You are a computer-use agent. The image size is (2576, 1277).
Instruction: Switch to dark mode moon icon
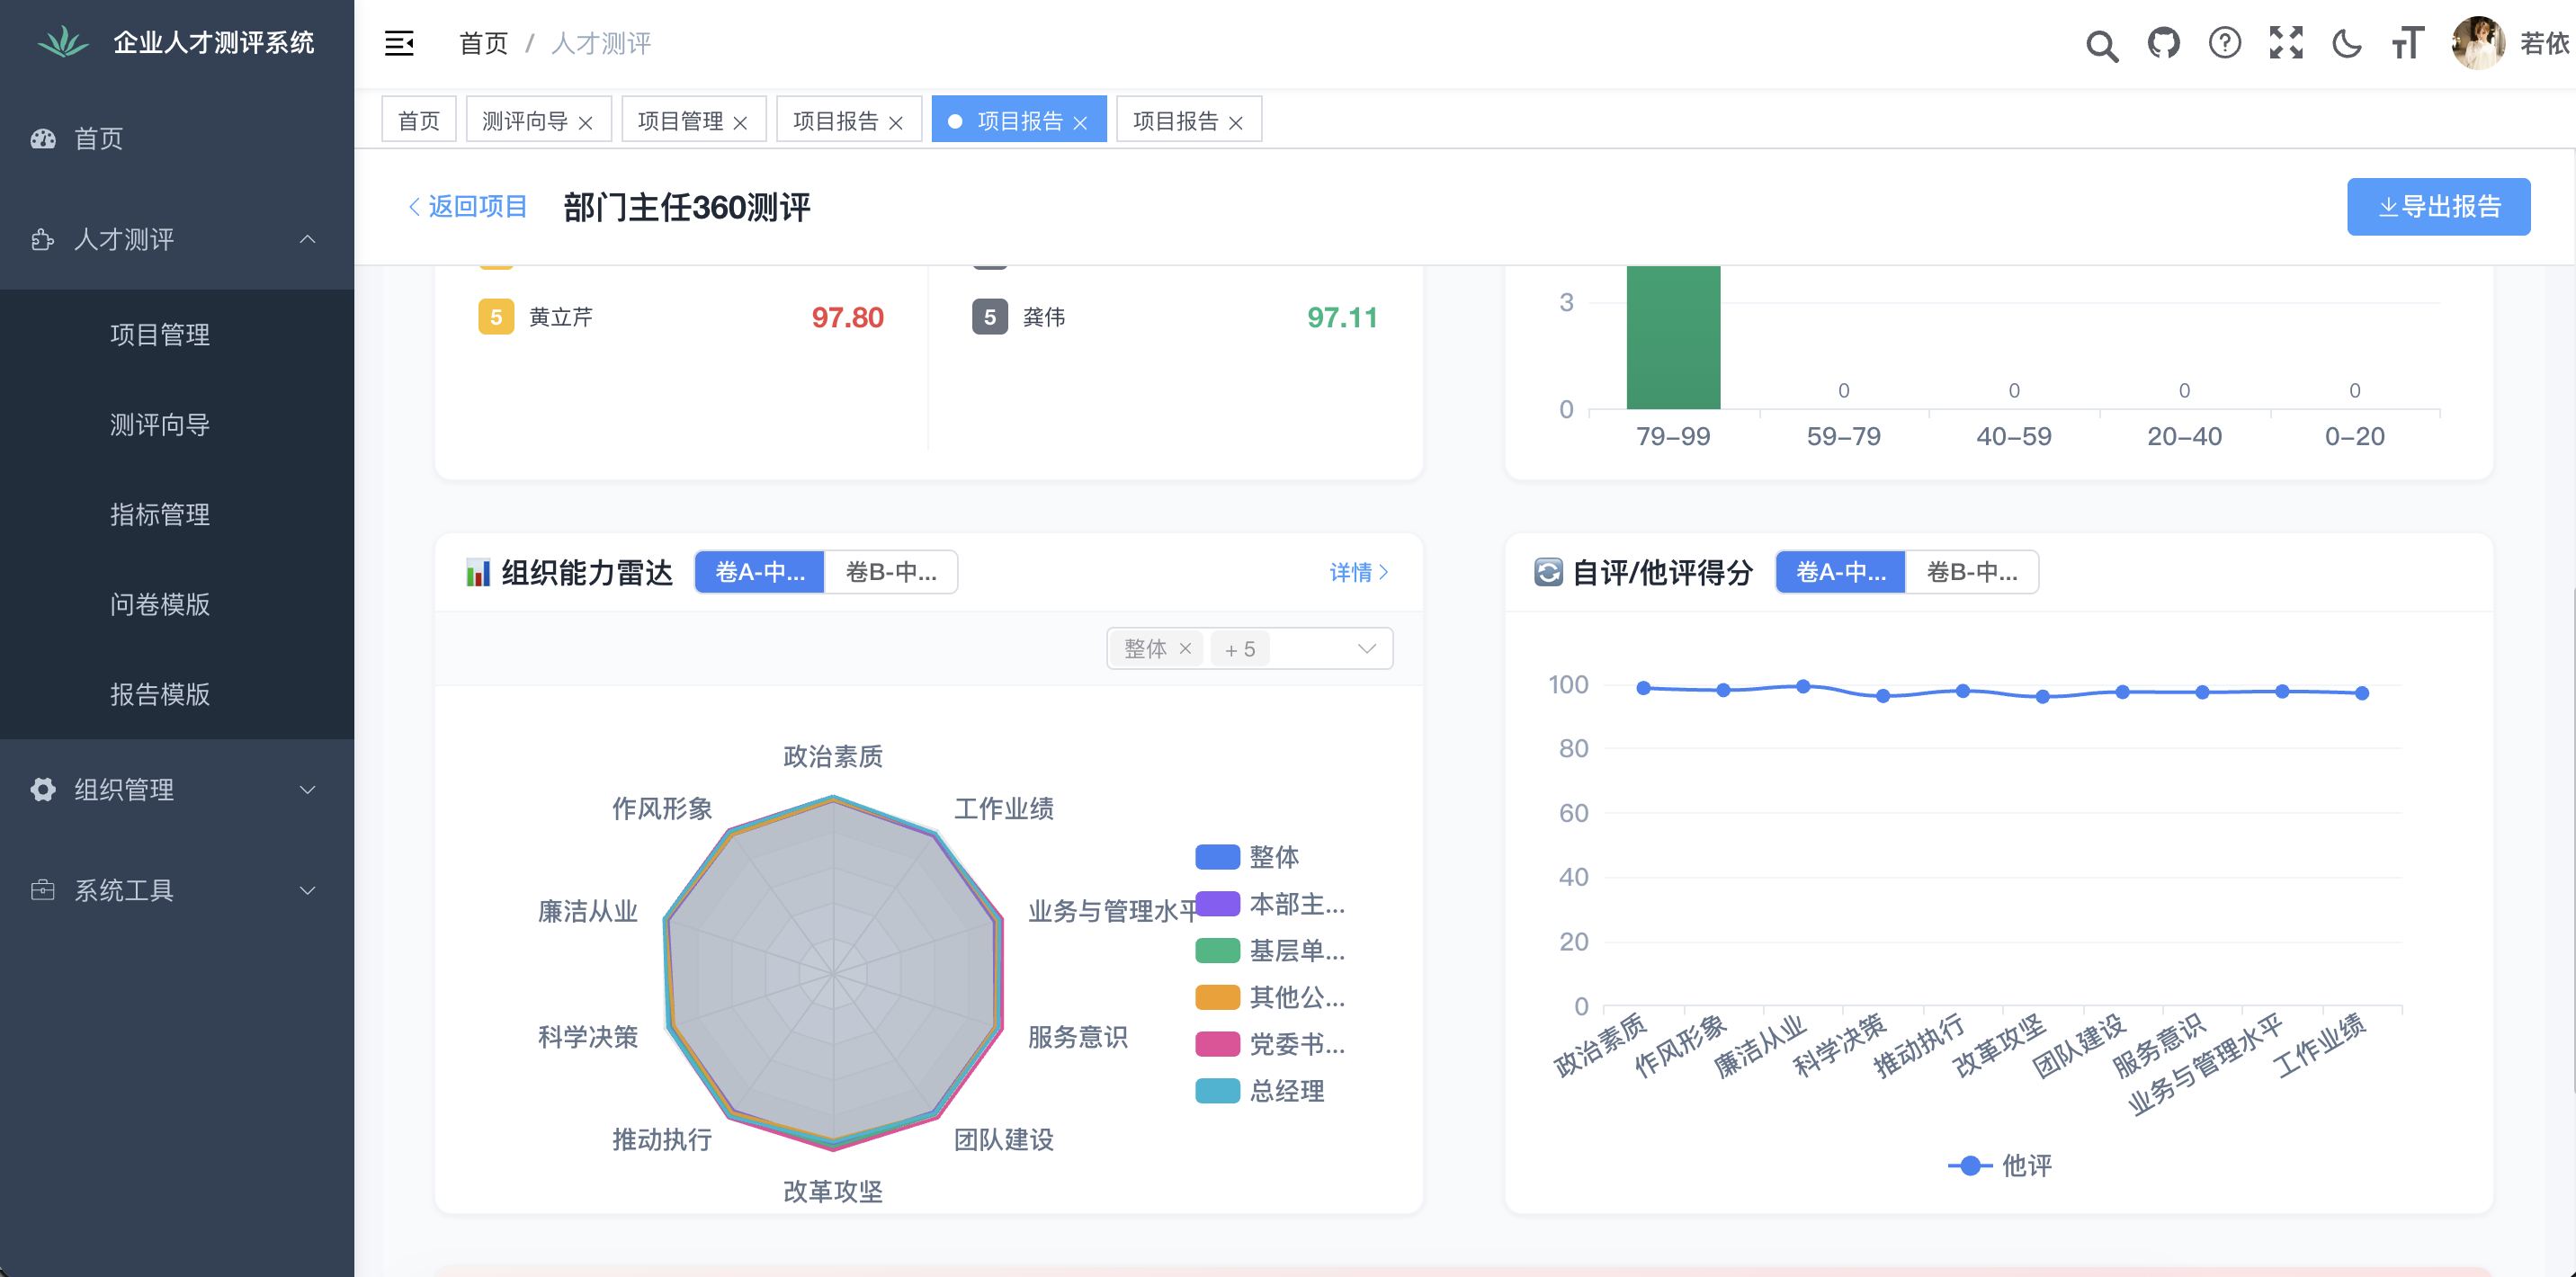2346,43
